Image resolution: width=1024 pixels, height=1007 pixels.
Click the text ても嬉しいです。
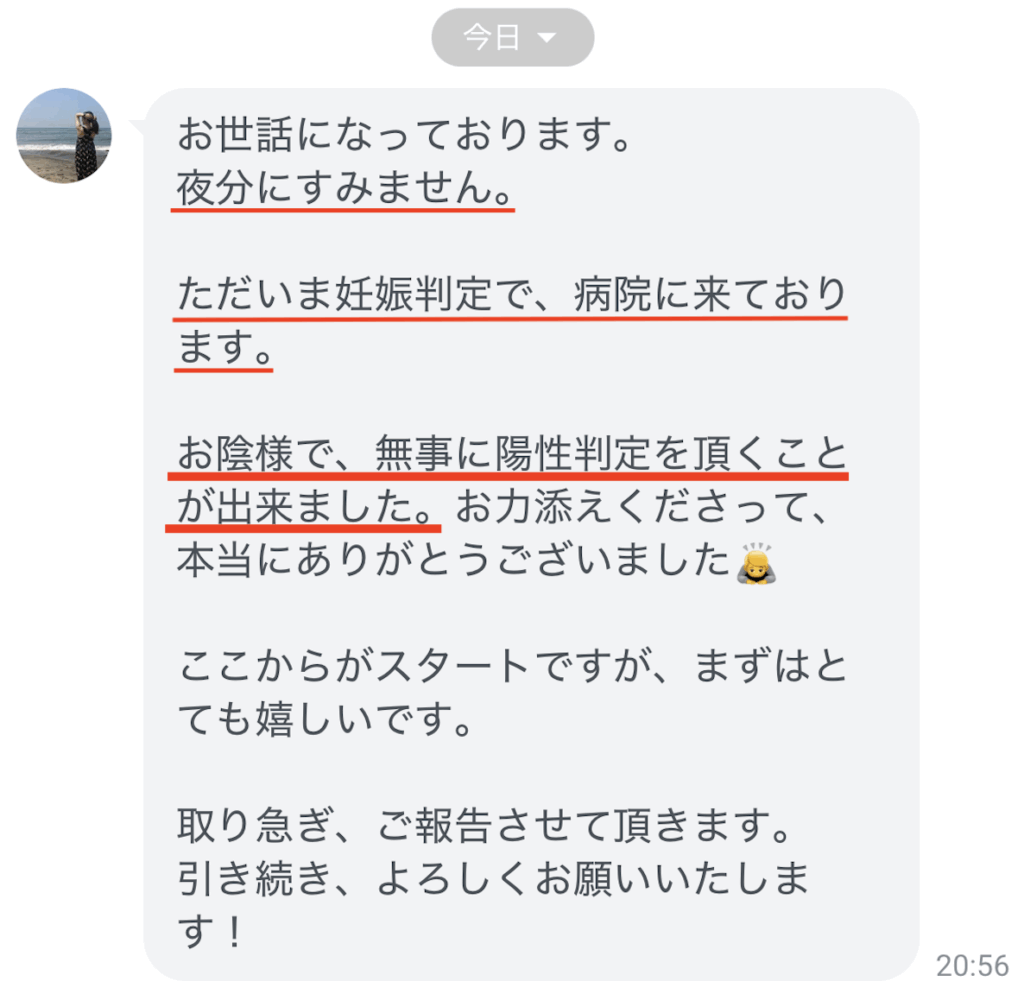325,719
